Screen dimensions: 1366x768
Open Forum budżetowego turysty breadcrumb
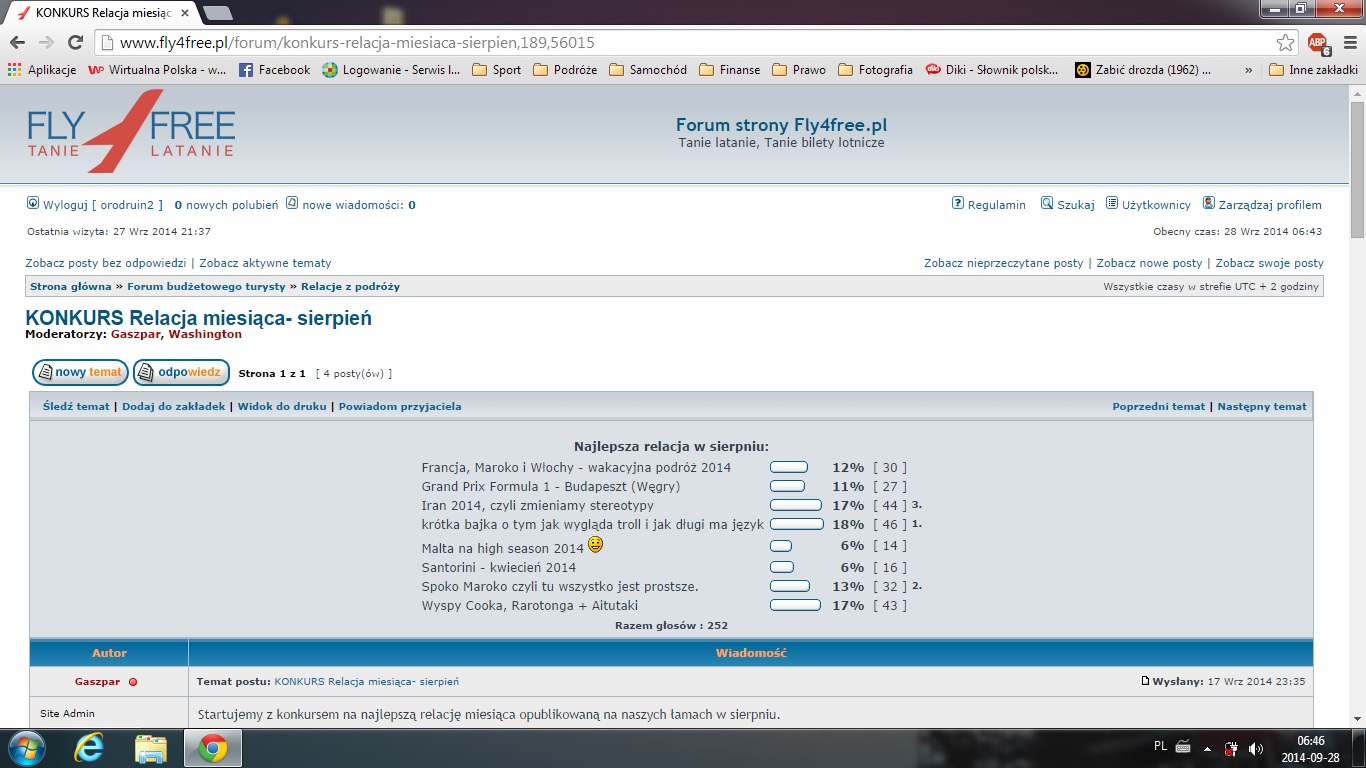[x=206, y=287]
